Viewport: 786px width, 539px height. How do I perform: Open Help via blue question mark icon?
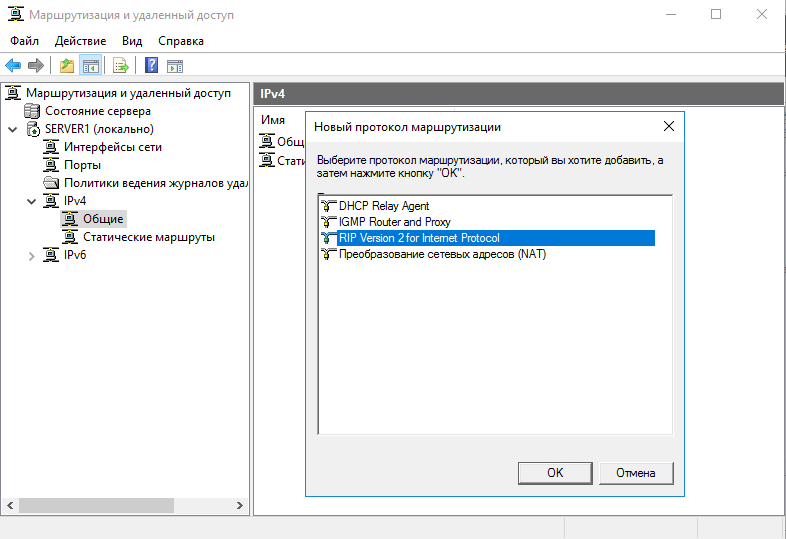click(151, 66)
